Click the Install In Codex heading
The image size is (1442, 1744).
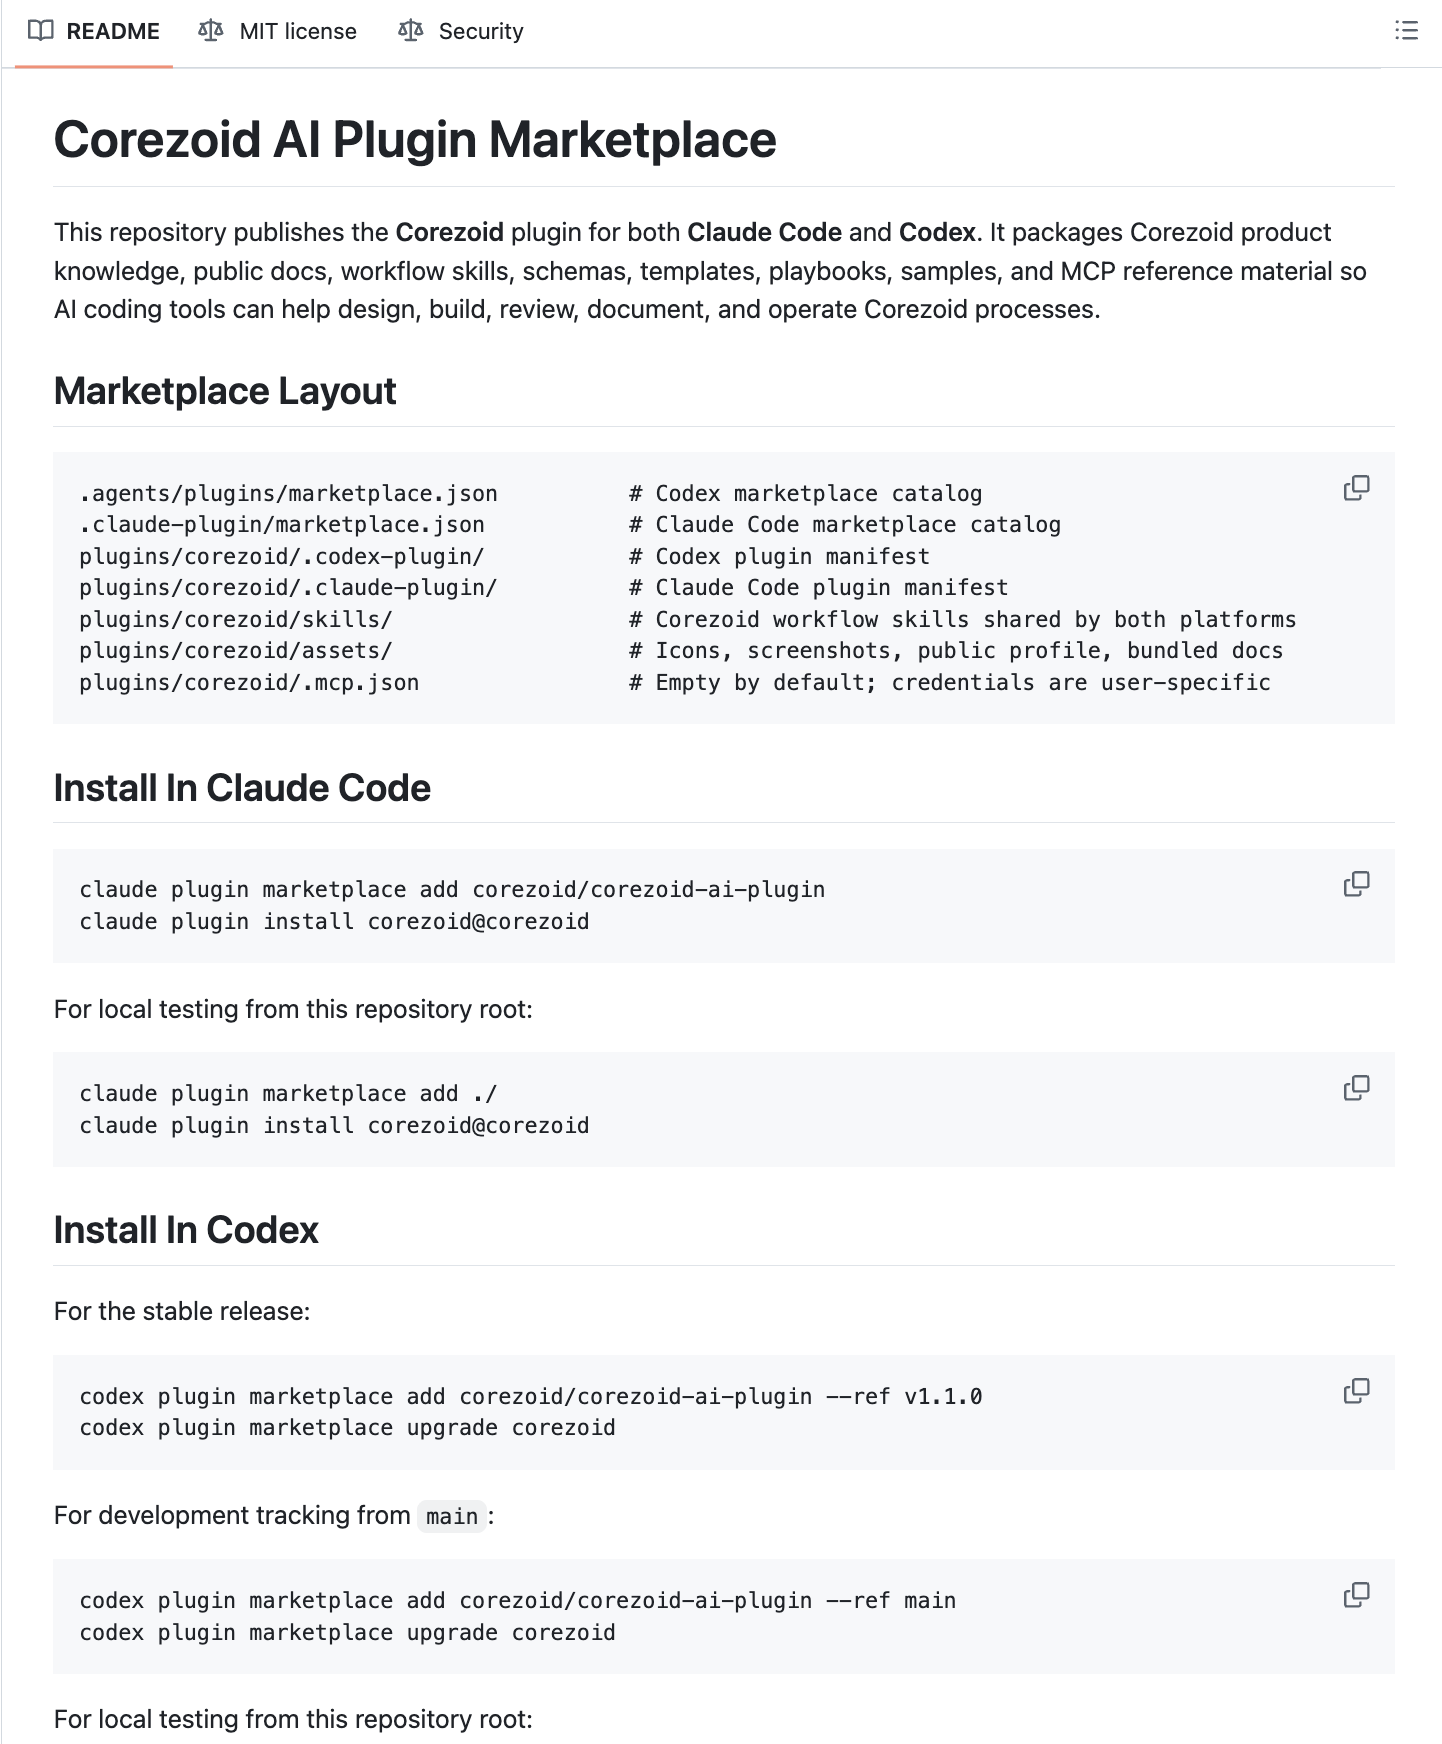pyautogui.click(x=186, y=1230)
